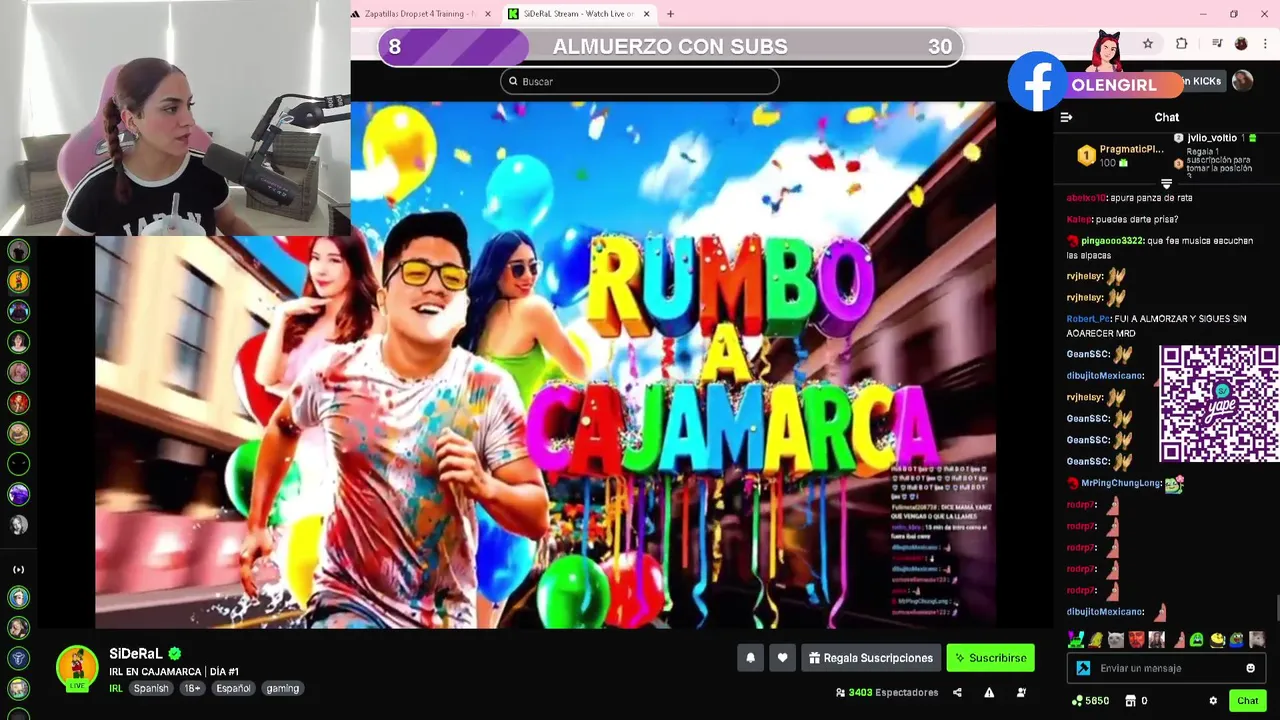1280x720 pixels.
Task: Click the Chat panel header title
Action: (x=1166, y=117)
